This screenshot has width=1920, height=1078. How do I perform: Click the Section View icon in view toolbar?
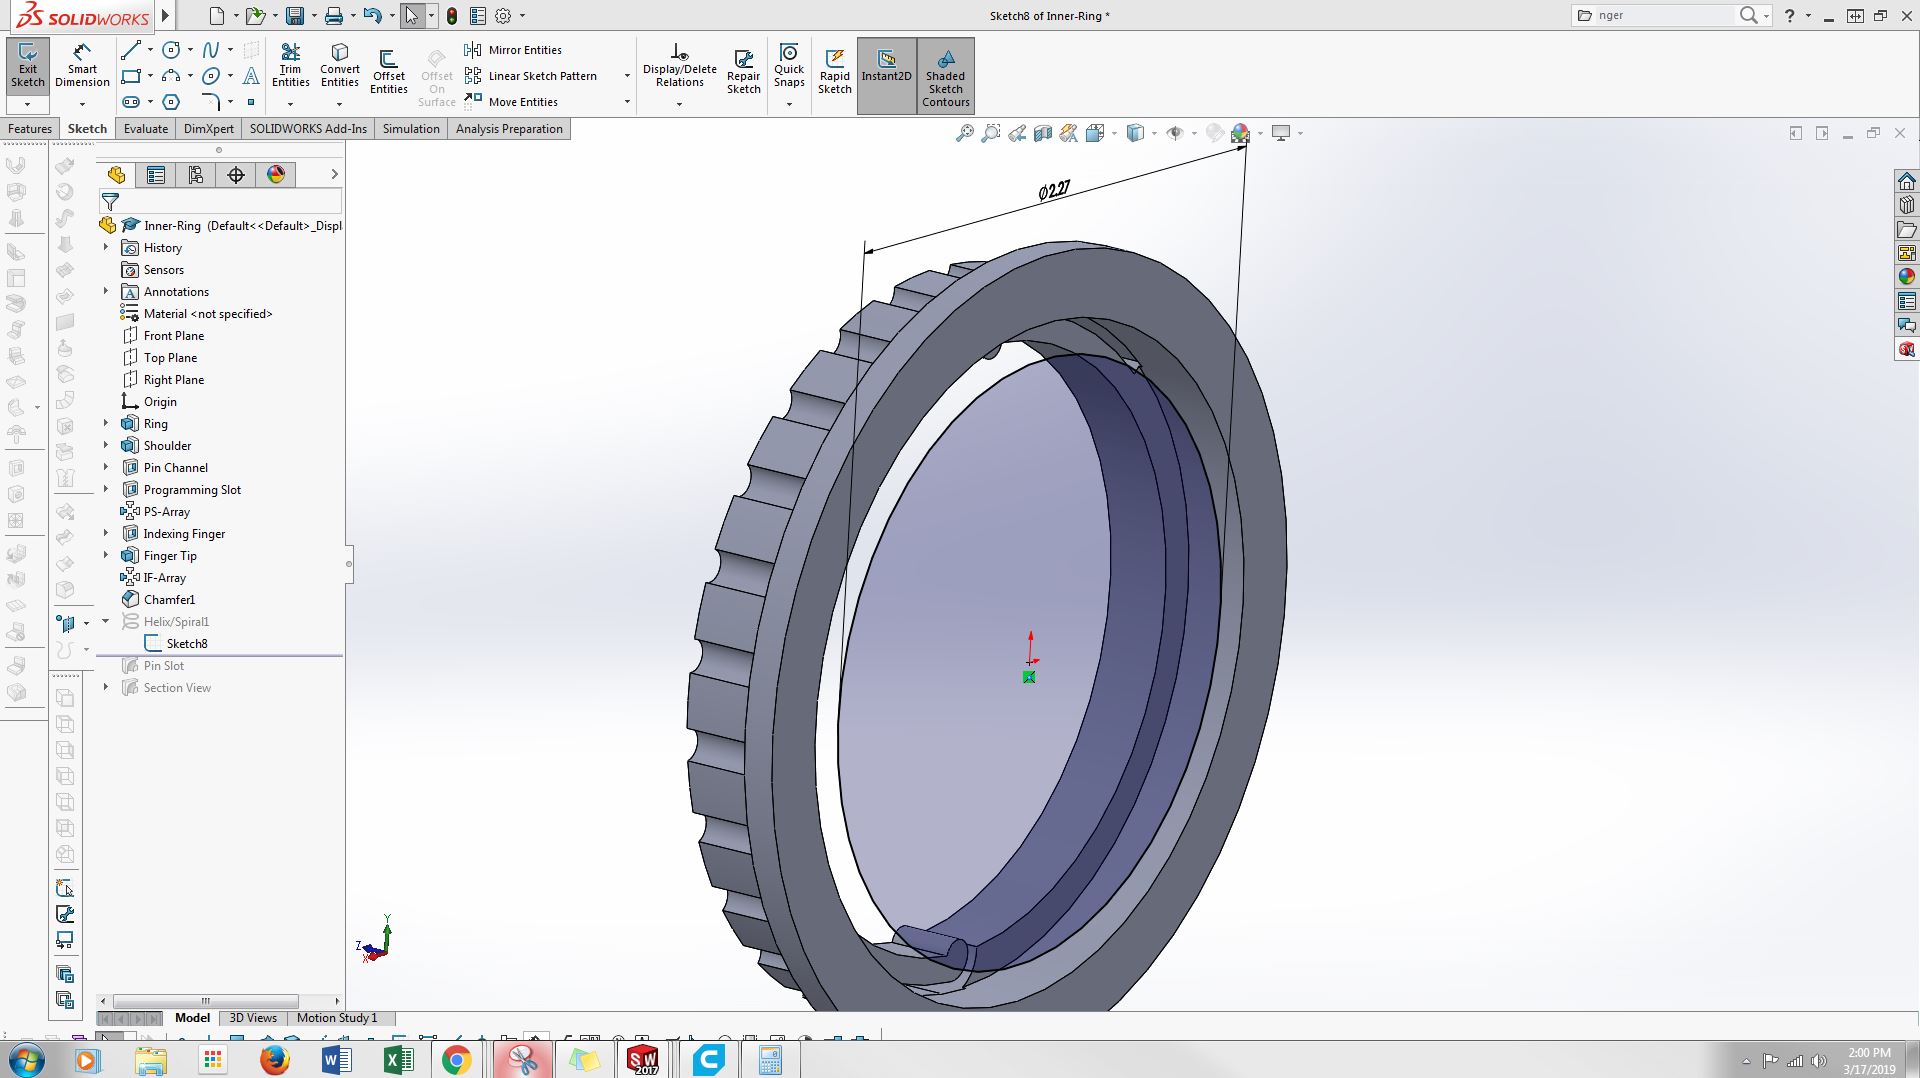tap(1043, 133)
